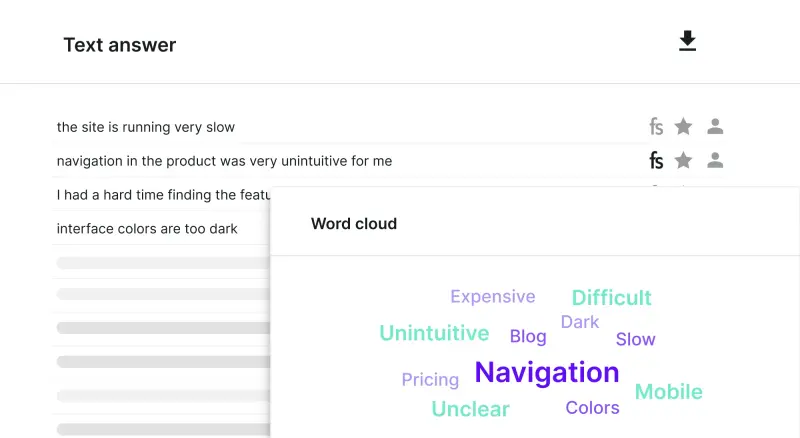Open fs icon for unintuitive navigation response

656,161
